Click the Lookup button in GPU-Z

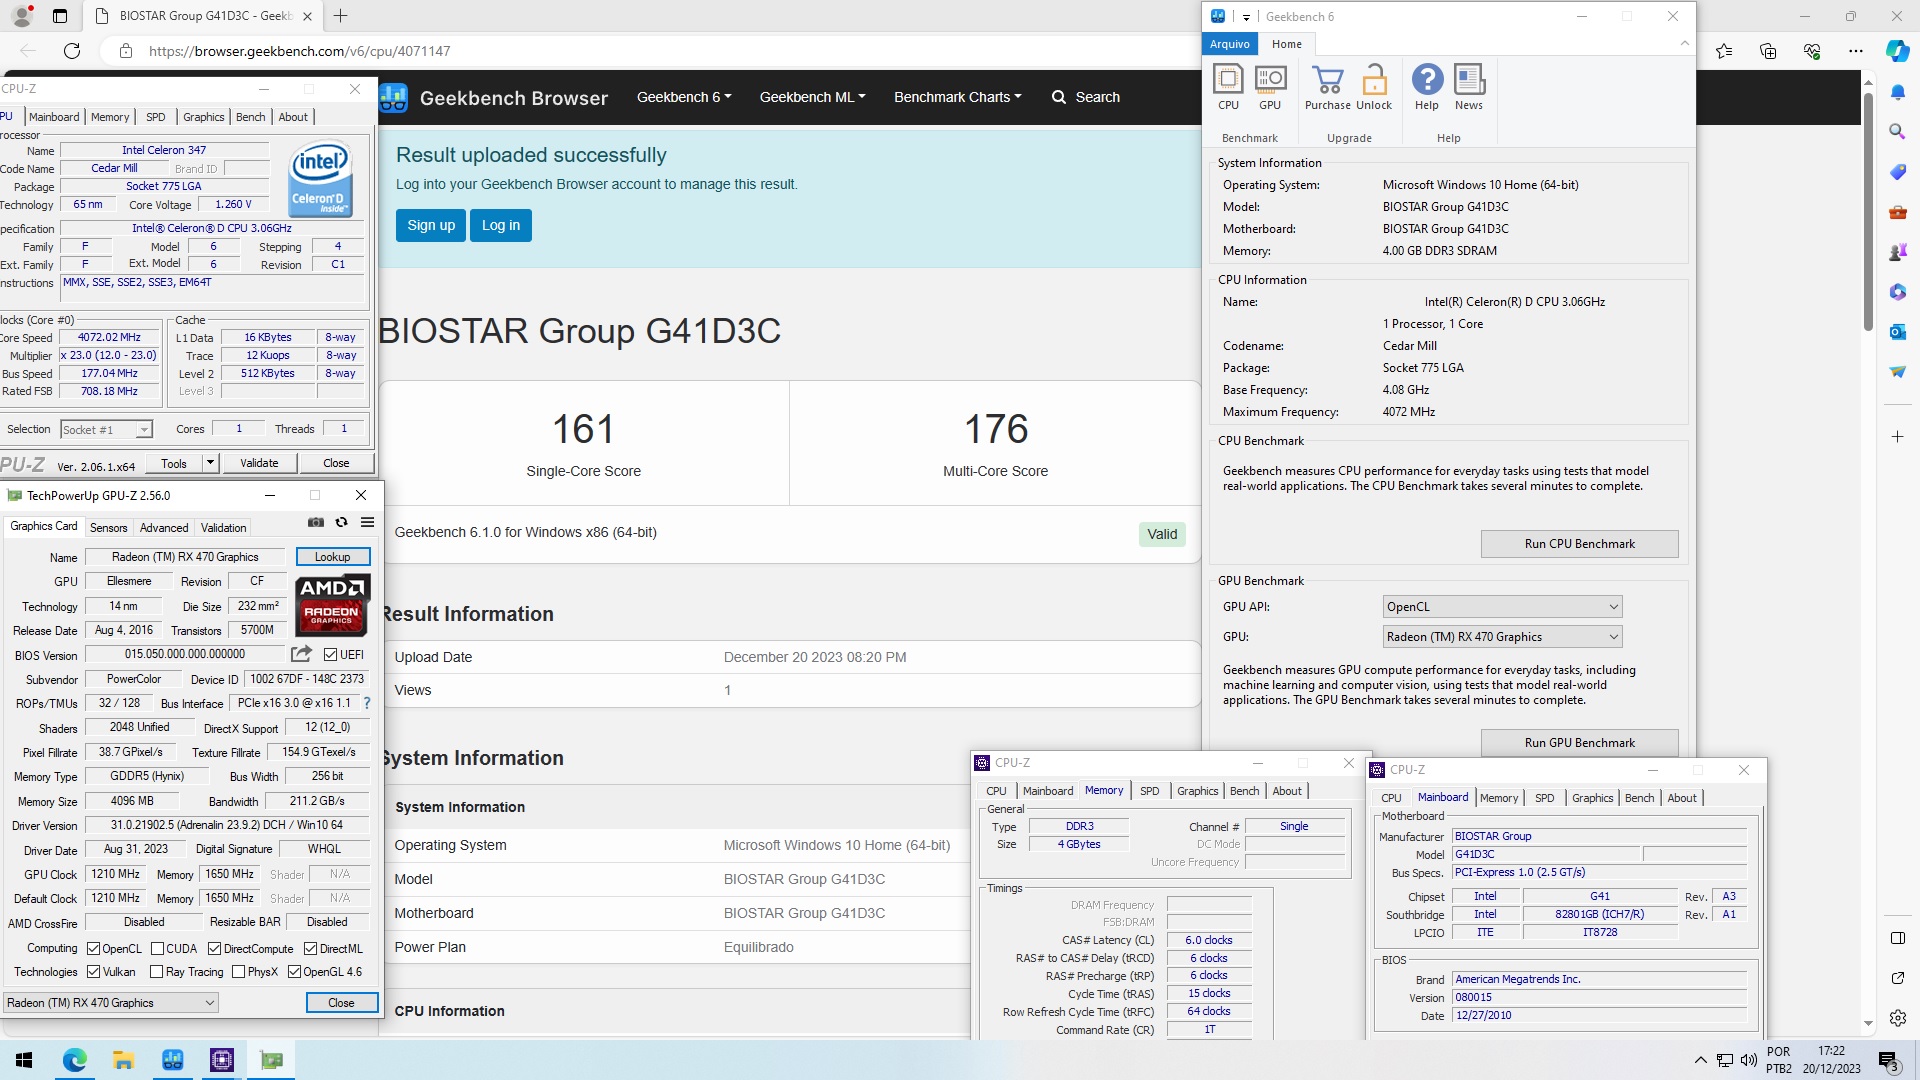click(x=333, y=557)
